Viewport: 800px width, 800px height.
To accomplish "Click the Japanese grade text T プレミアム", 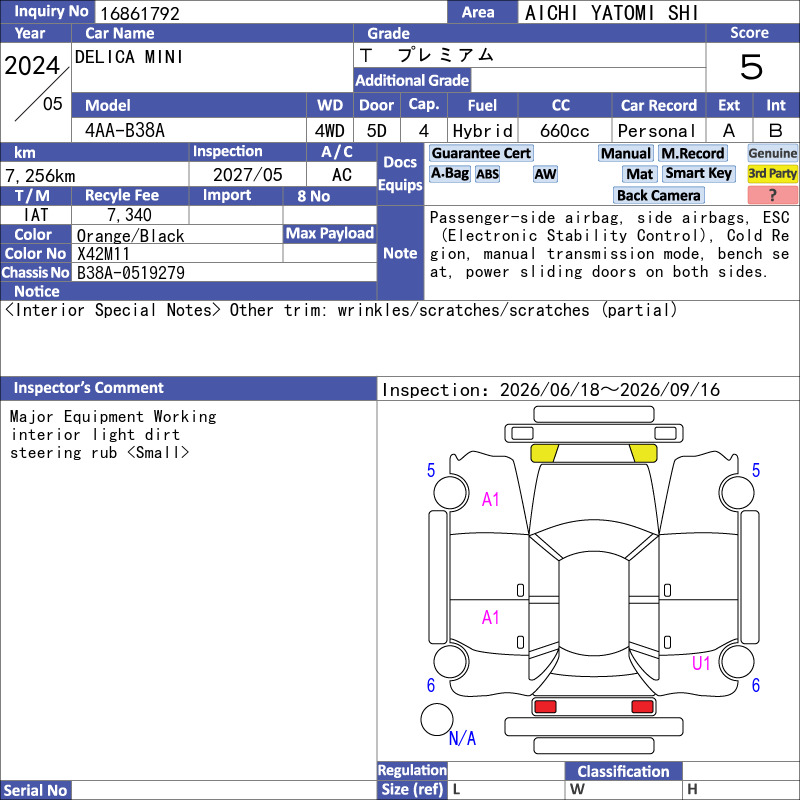I will point(427,55).
